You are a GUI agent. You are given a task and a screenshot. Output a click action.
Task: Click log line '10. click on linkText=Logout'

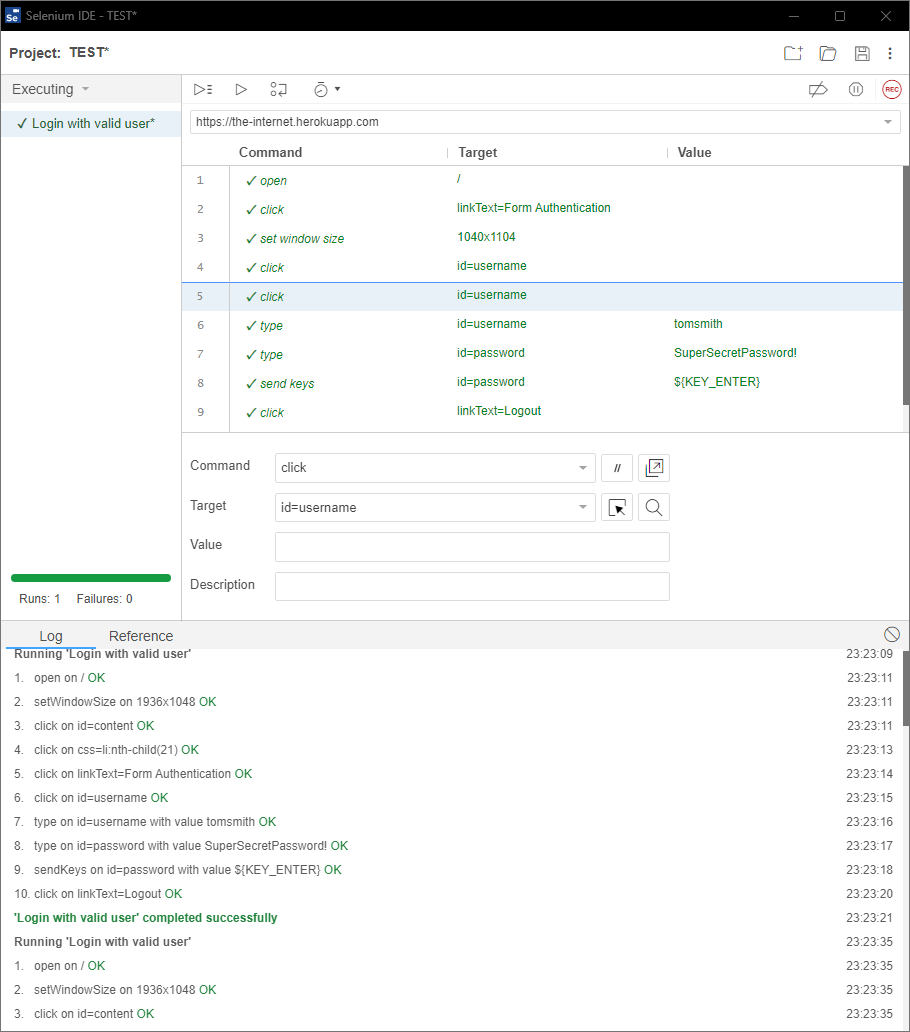98,894
